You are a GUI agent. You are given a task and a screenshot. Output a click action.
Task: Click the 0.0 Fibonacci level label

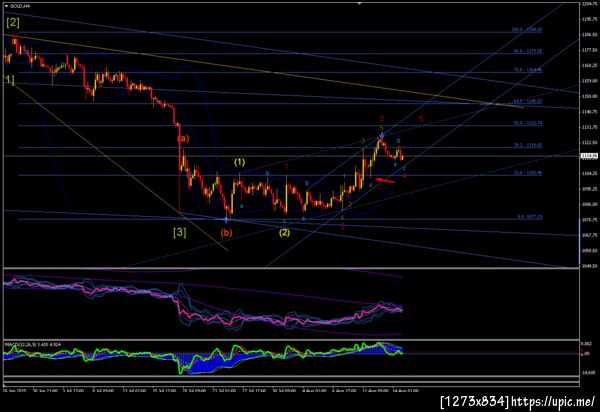(530, 217)
